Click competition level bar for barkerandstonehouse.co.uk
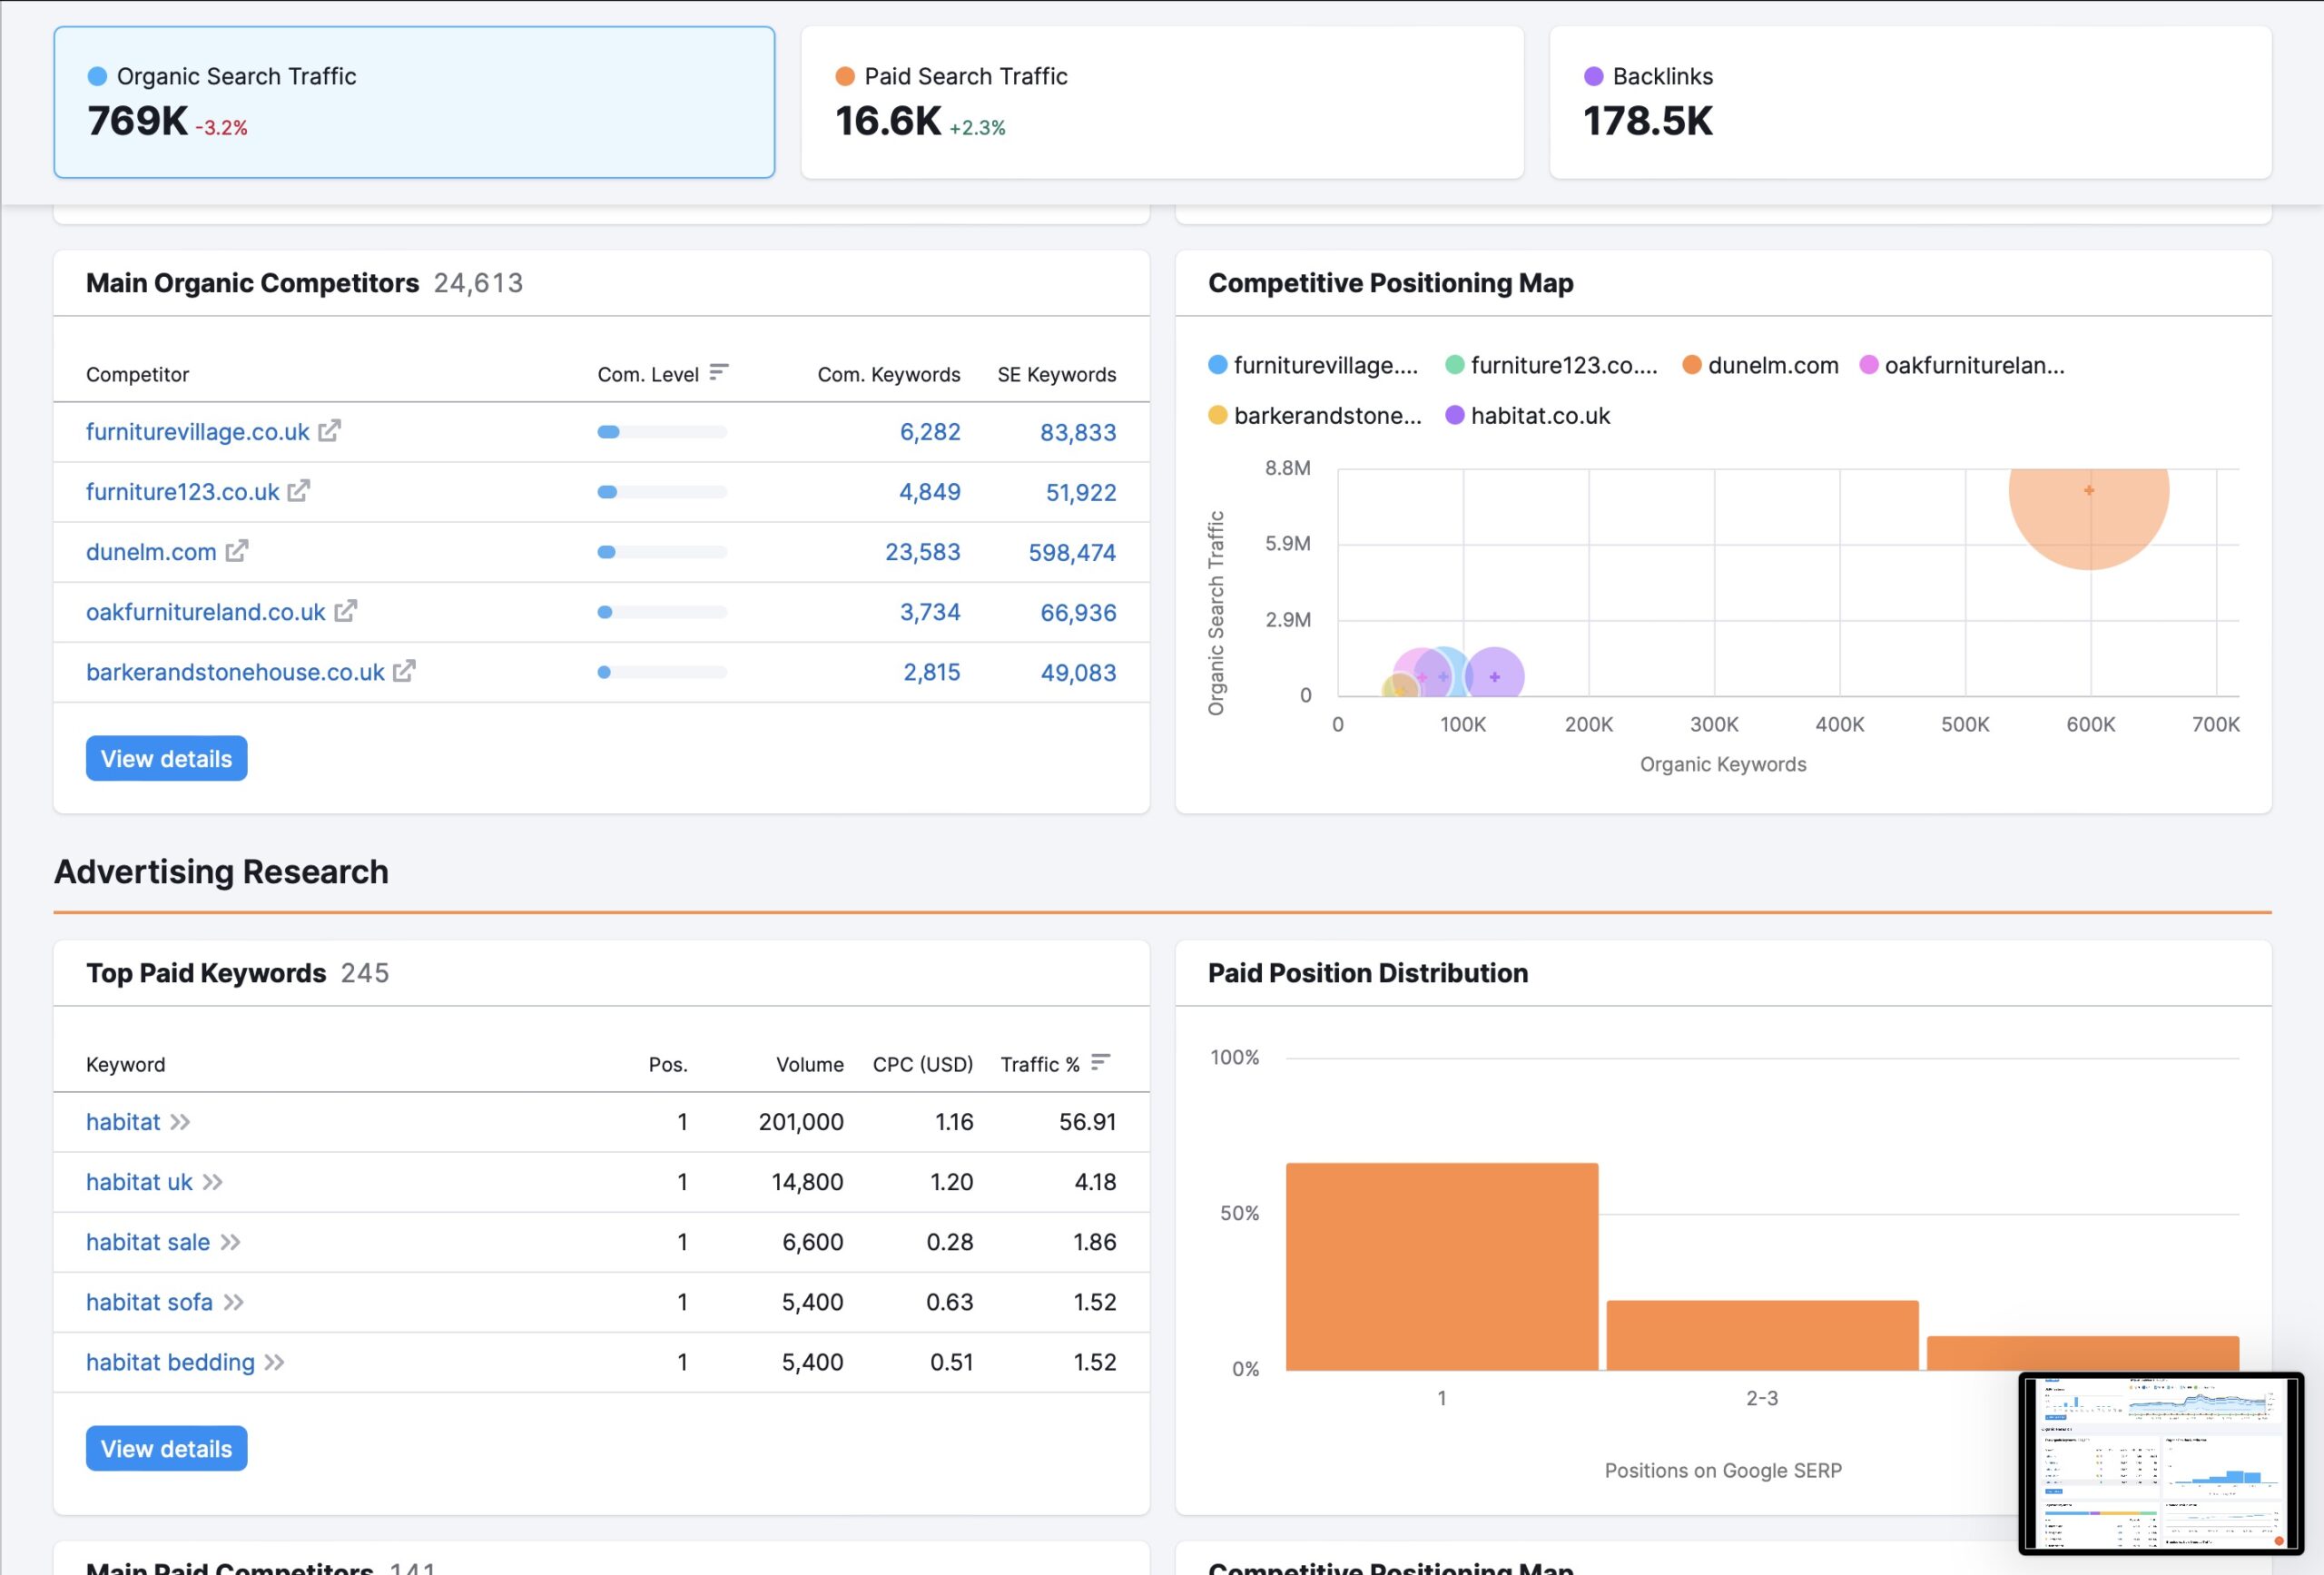 [x=662, y=672]
